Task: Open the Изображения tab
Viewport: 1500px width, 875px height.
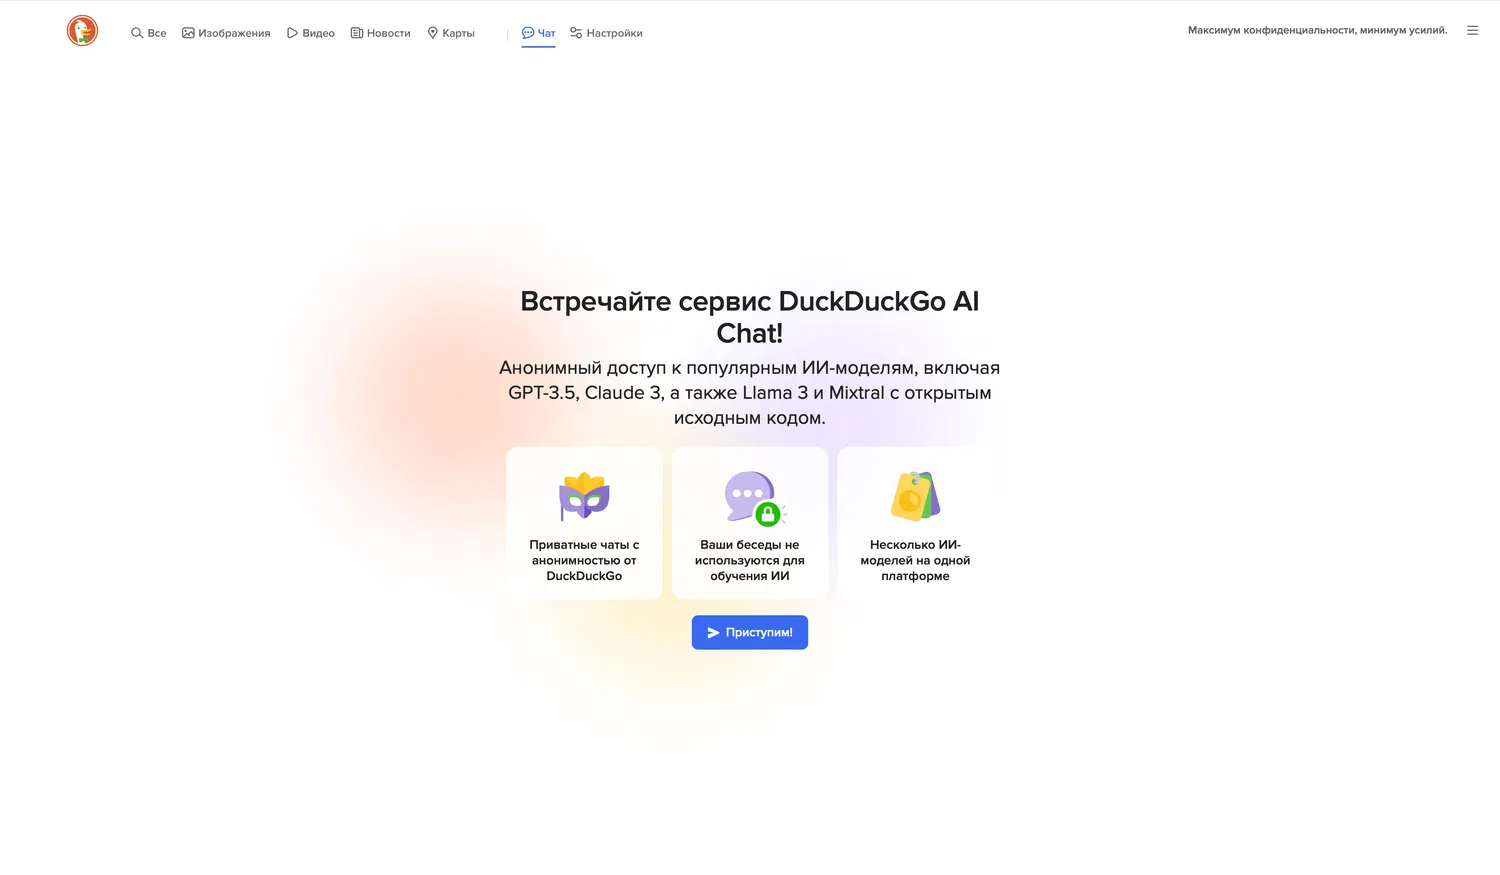Action: point(226,33)
